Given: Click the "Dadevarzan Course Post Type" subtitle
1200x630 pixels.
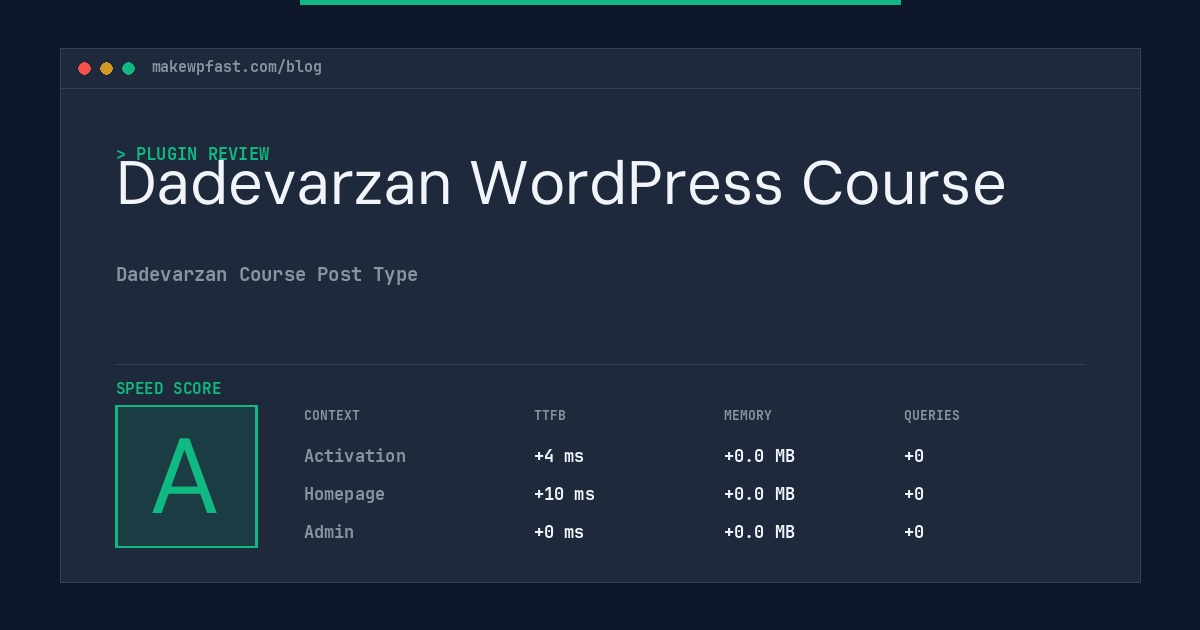Looking at the screenshot, I should (x=267, y=274).
